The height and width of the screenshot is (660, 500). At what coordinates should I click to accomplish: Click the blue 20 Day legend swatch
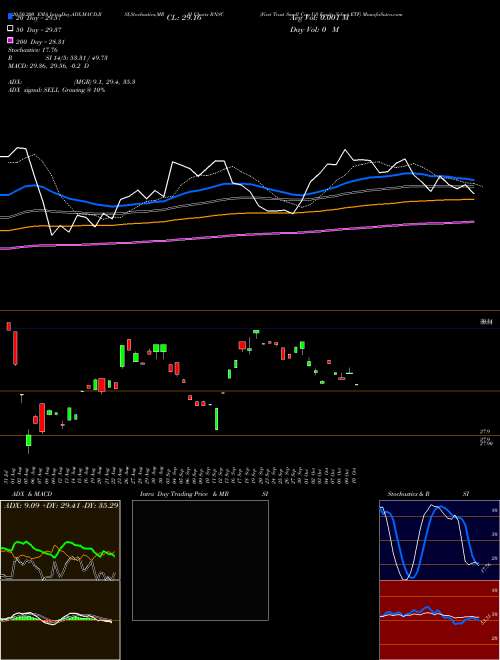[x=10, y=16]
